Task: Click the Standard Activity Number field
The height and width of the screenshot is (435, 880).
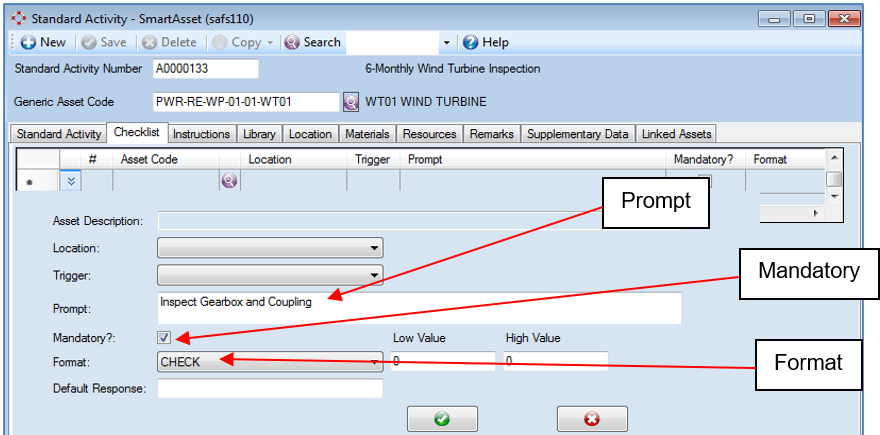Action: point(205,69)
